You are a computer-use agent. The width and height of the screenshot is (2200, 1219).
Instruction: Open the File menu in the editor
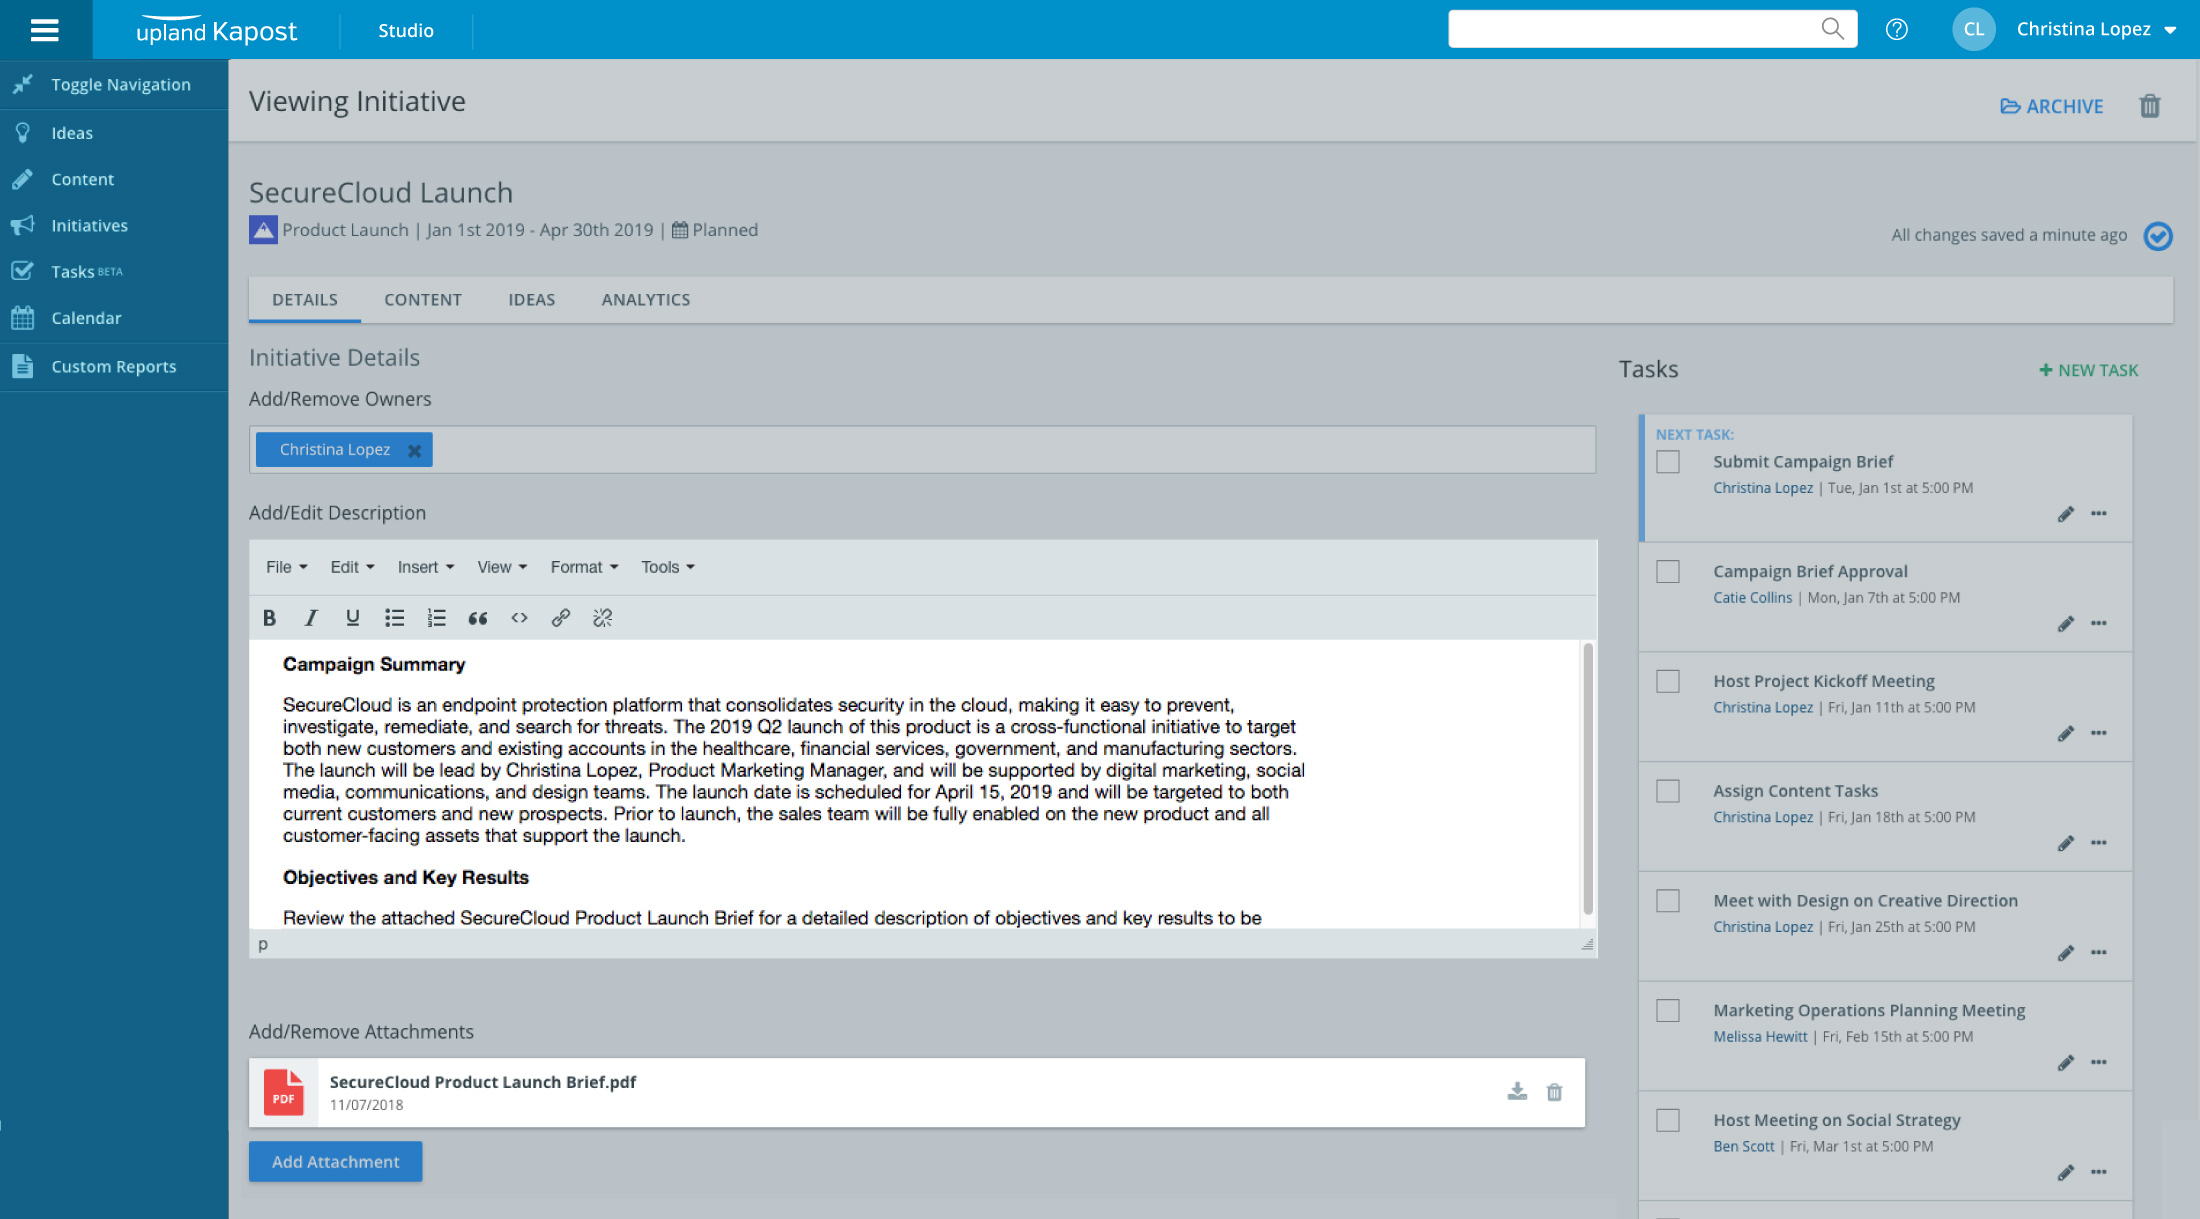[287, 567]
